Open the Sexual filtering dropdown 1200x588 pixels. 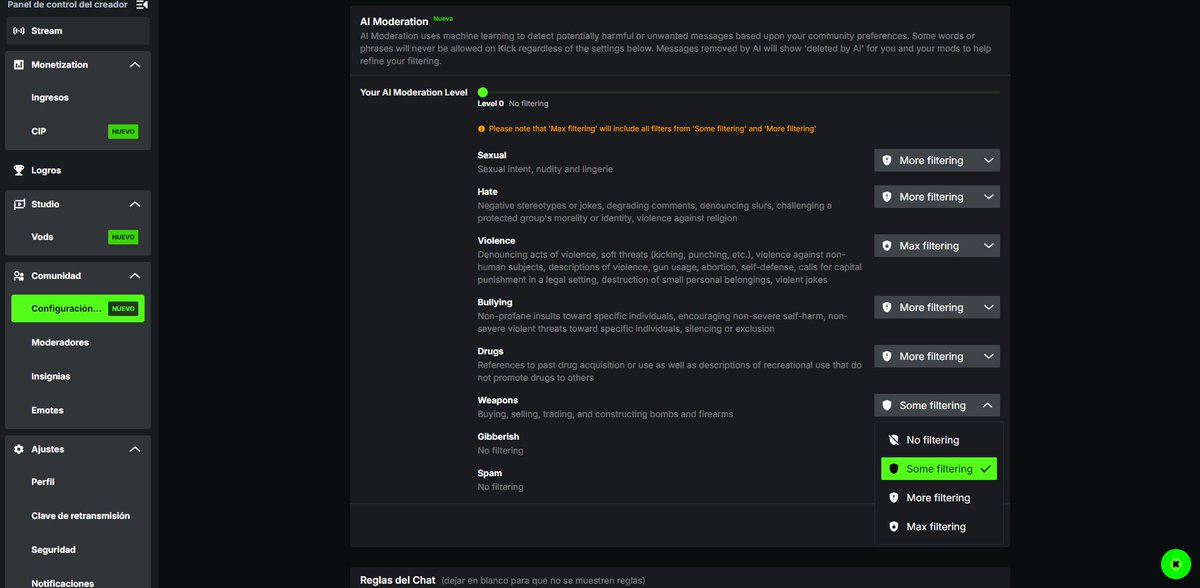[937, 161]
